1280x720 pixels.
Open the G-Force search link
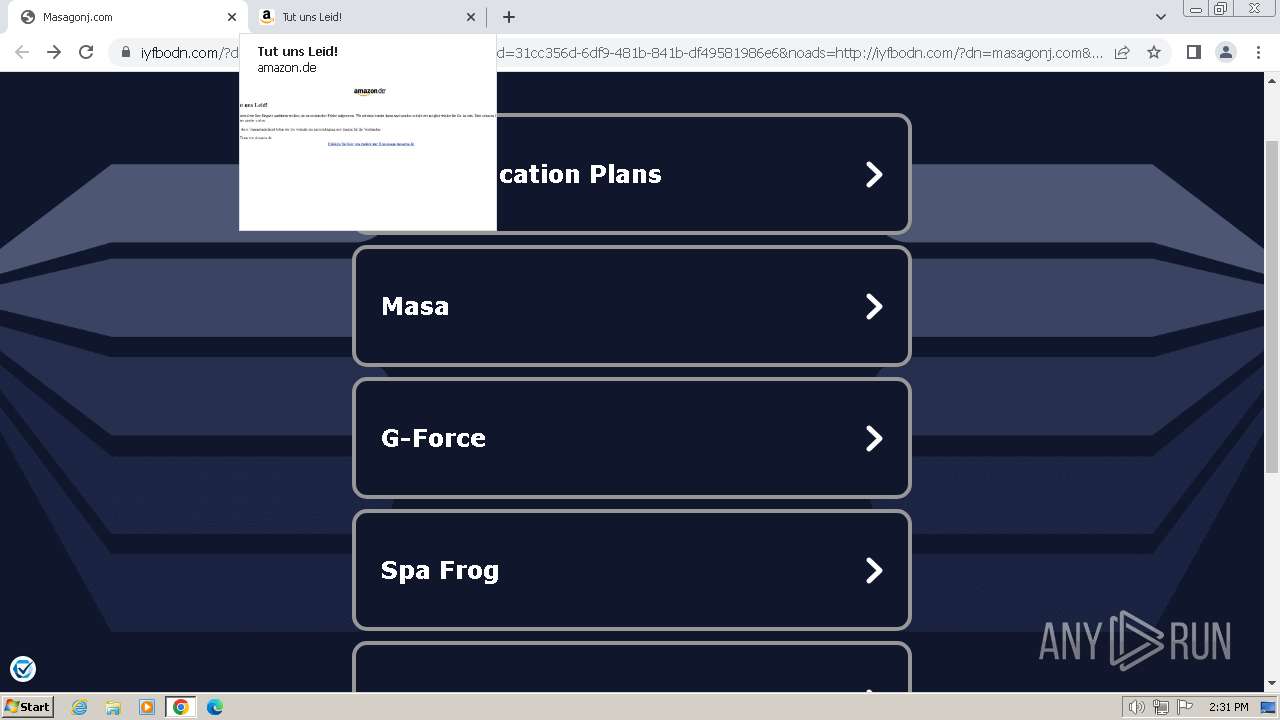pos(632,438)
